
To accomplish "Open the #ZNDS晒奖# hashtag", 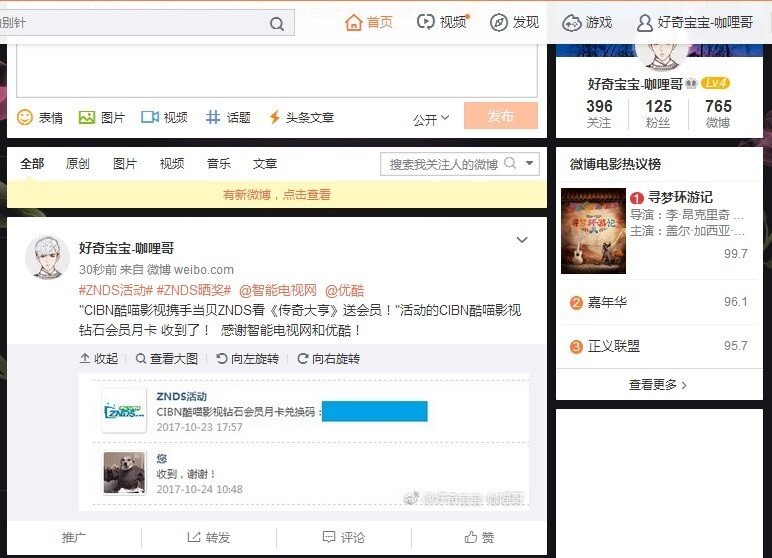I will 193,290.
